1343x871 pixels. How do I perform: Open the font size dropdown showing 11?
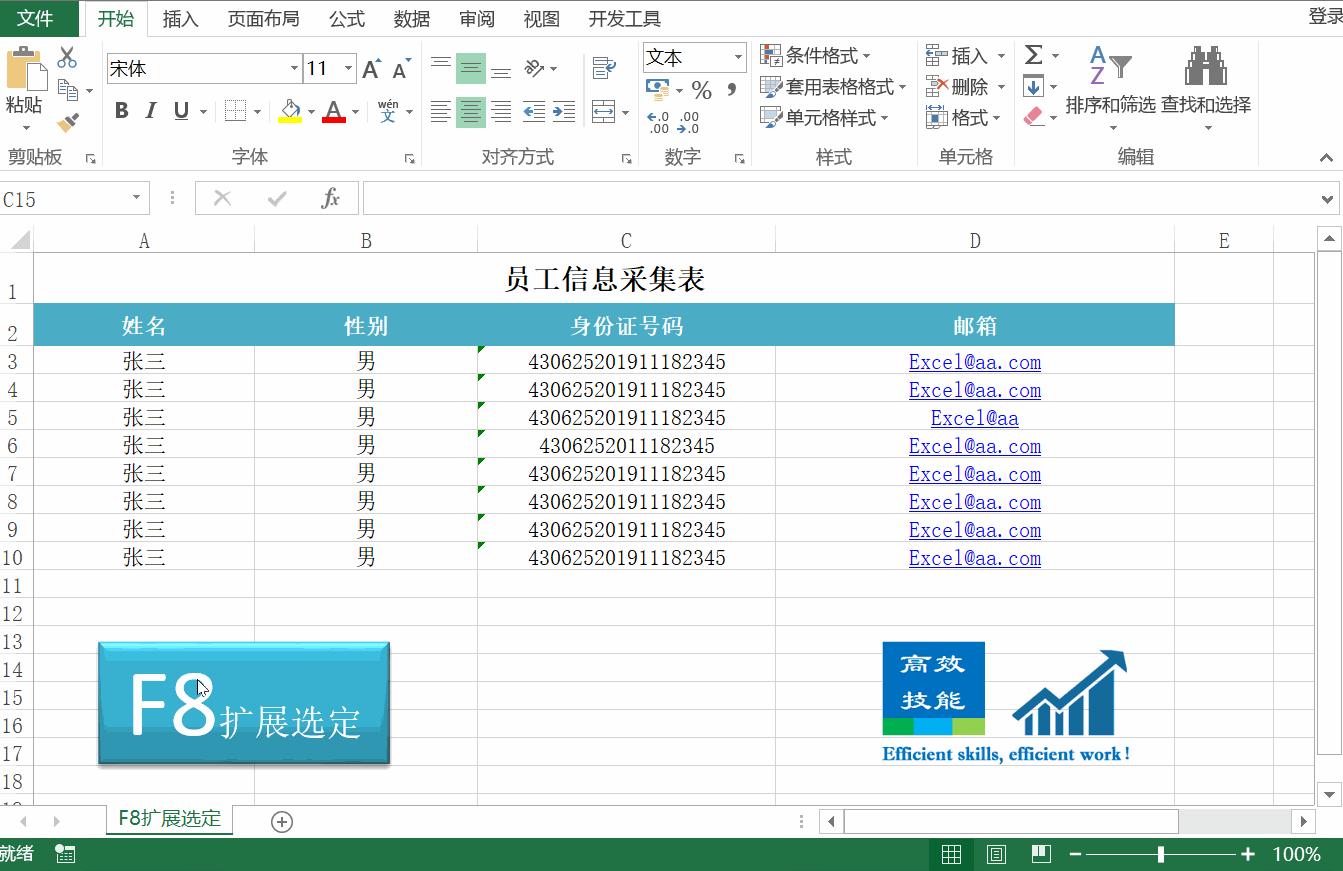[347, 68]
